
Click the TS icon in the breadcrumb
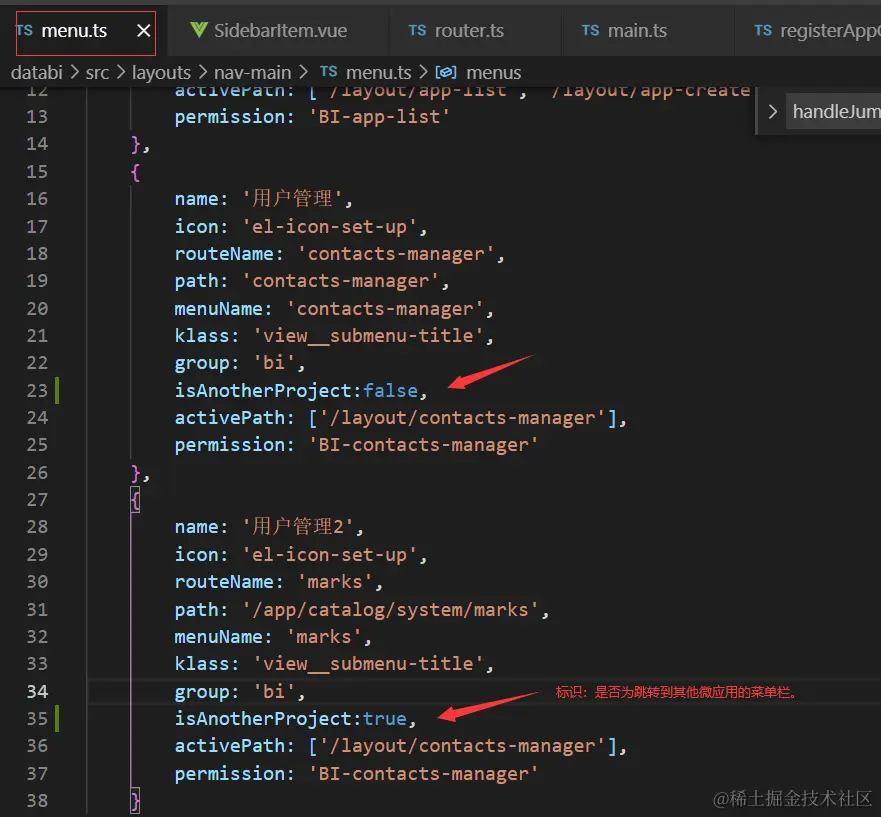tap(328, 72)
